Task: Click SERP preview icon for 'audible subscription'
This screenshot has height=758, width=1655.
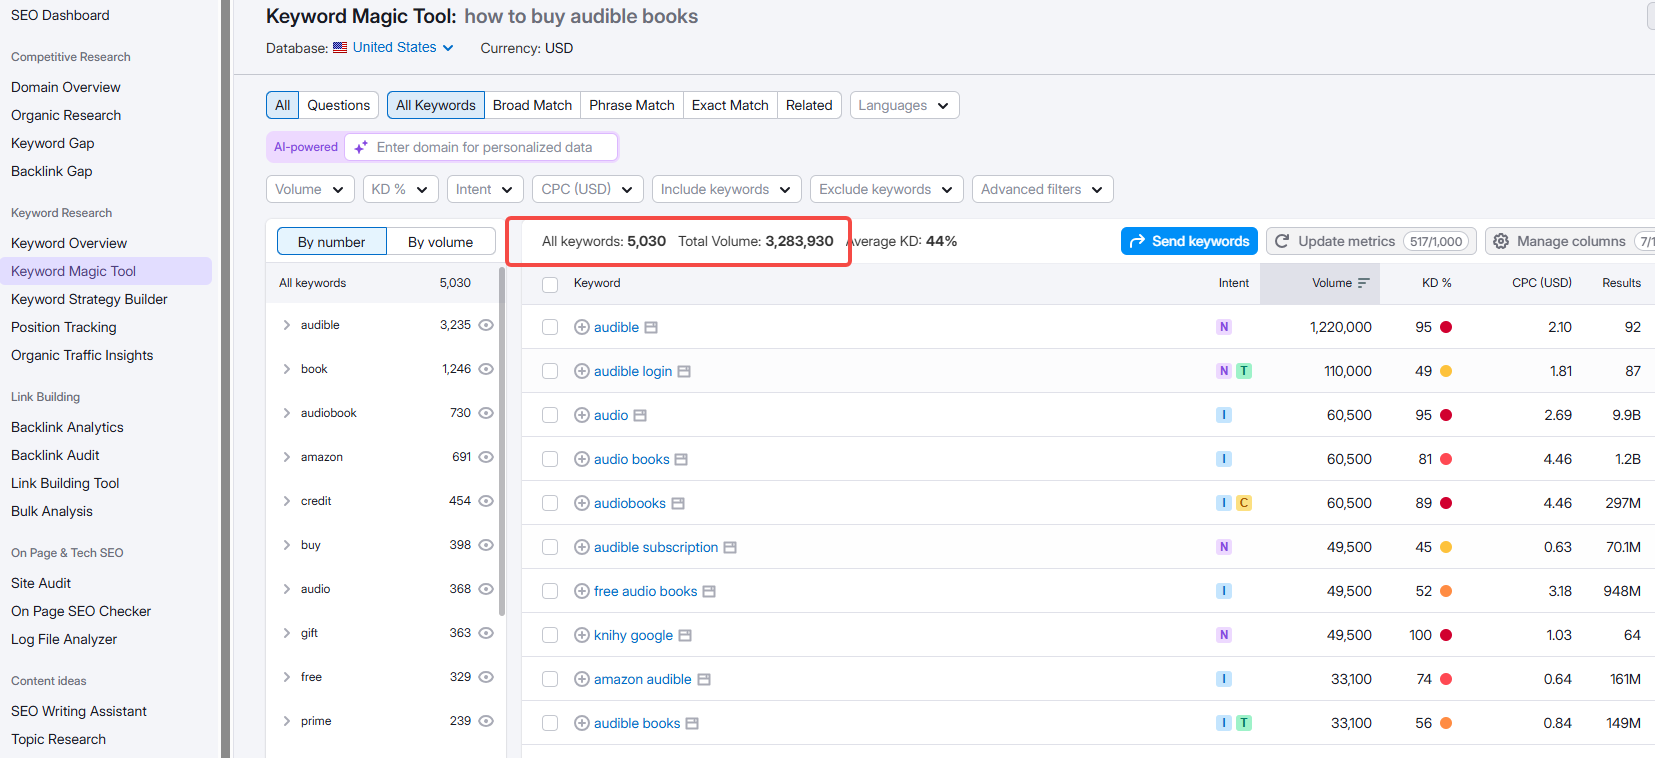Action: coord(730,548)
